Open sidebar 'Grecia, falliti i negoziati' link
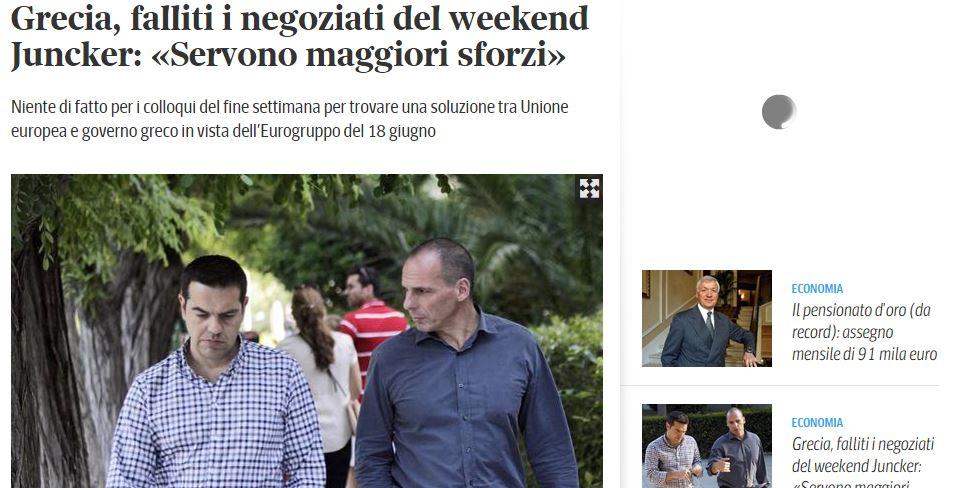 click(863, 461)
